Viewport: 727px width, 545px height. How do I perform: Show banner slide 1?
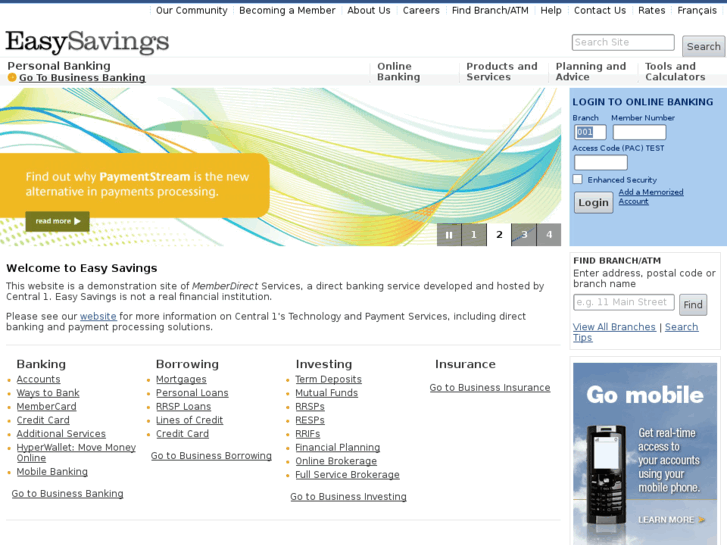[474, 235]
